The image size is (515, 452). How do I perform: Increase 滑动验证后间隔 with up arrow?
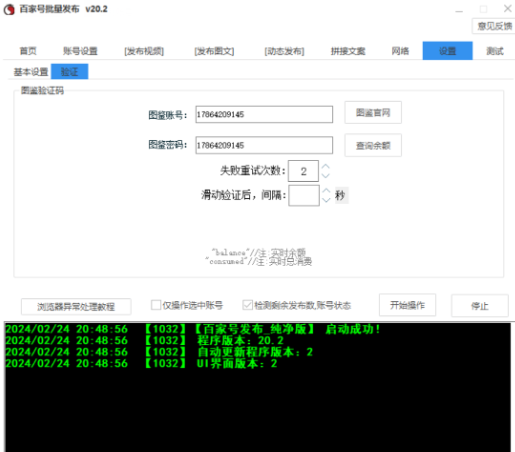[x=326, y=190]
